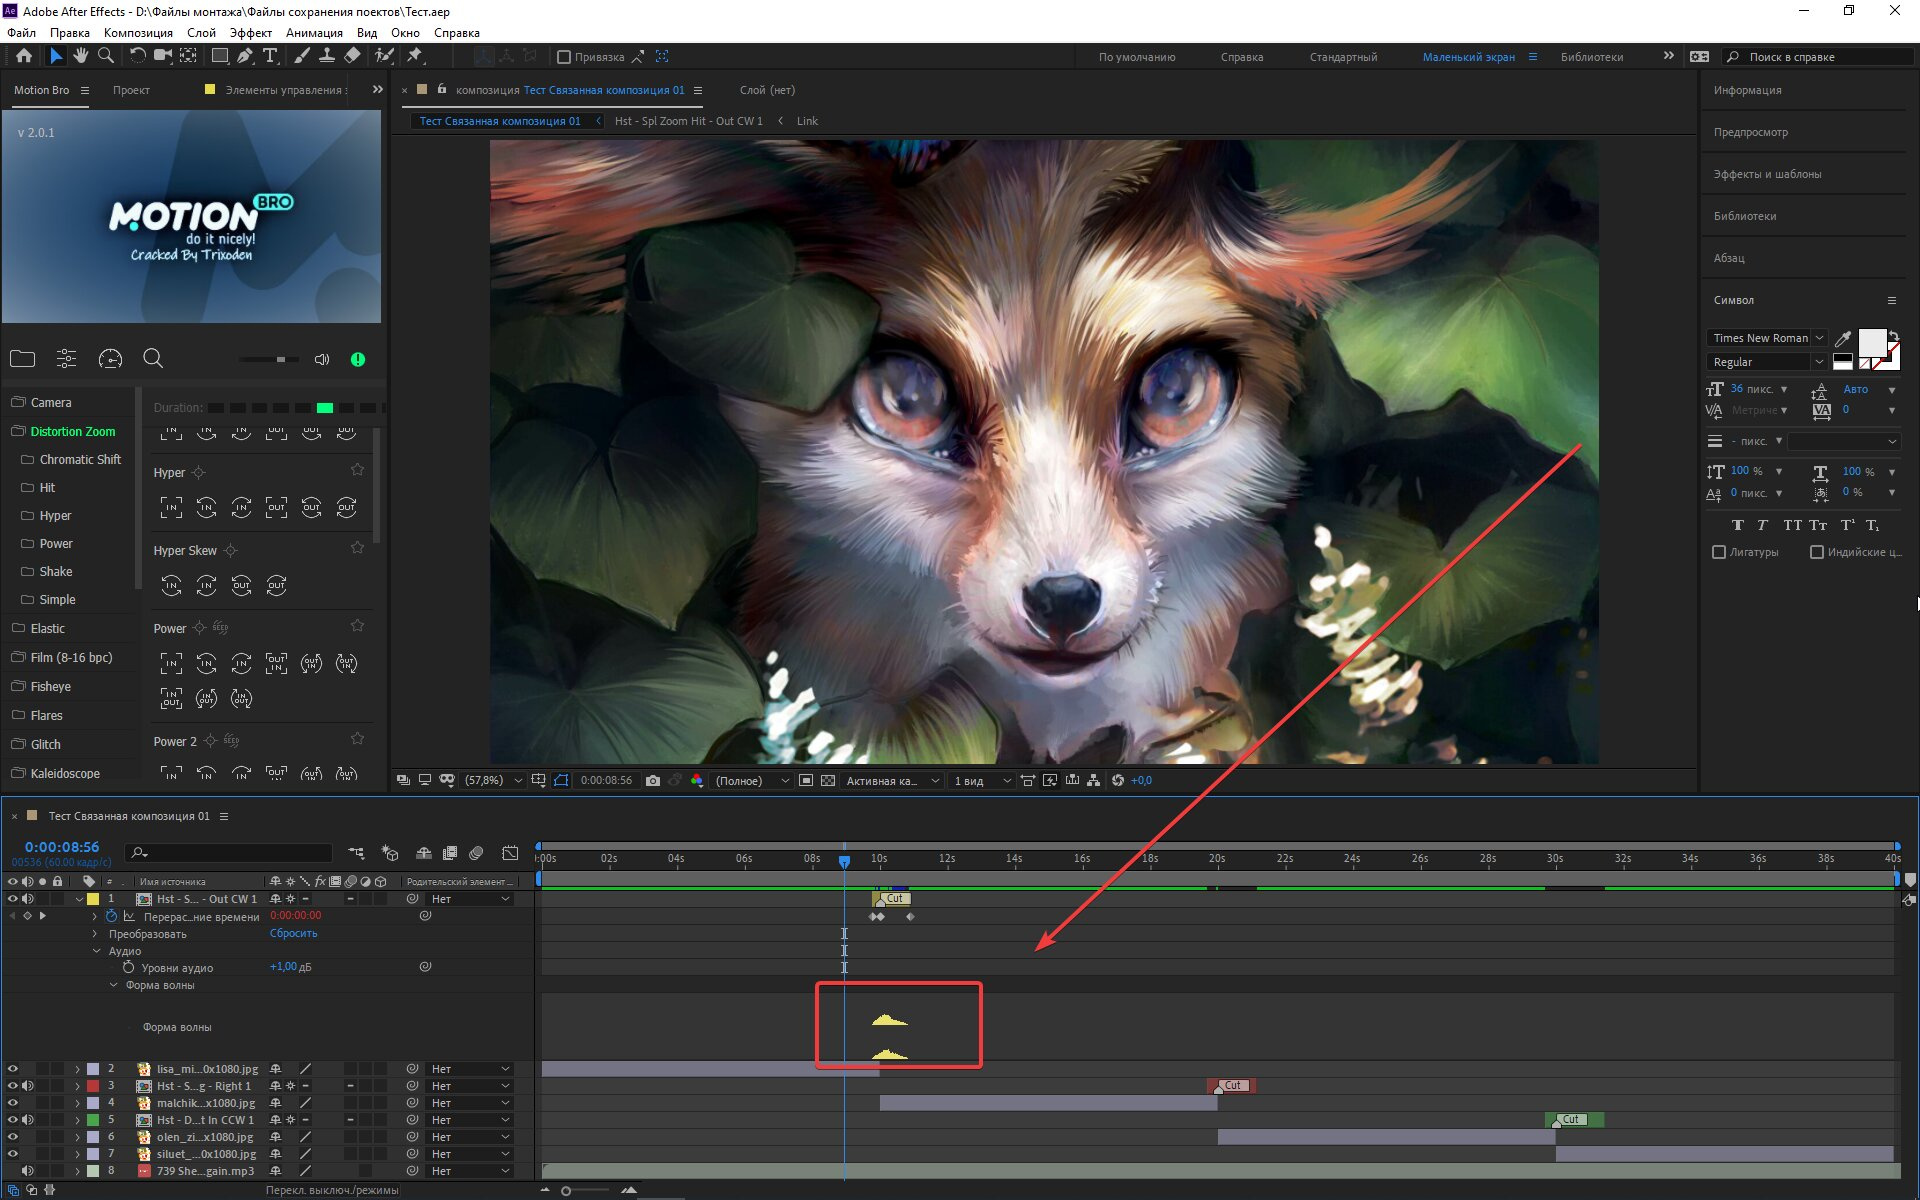Select the Hand tool
This screenshot has width=1920, height=1200.
[x=80, y=56]
